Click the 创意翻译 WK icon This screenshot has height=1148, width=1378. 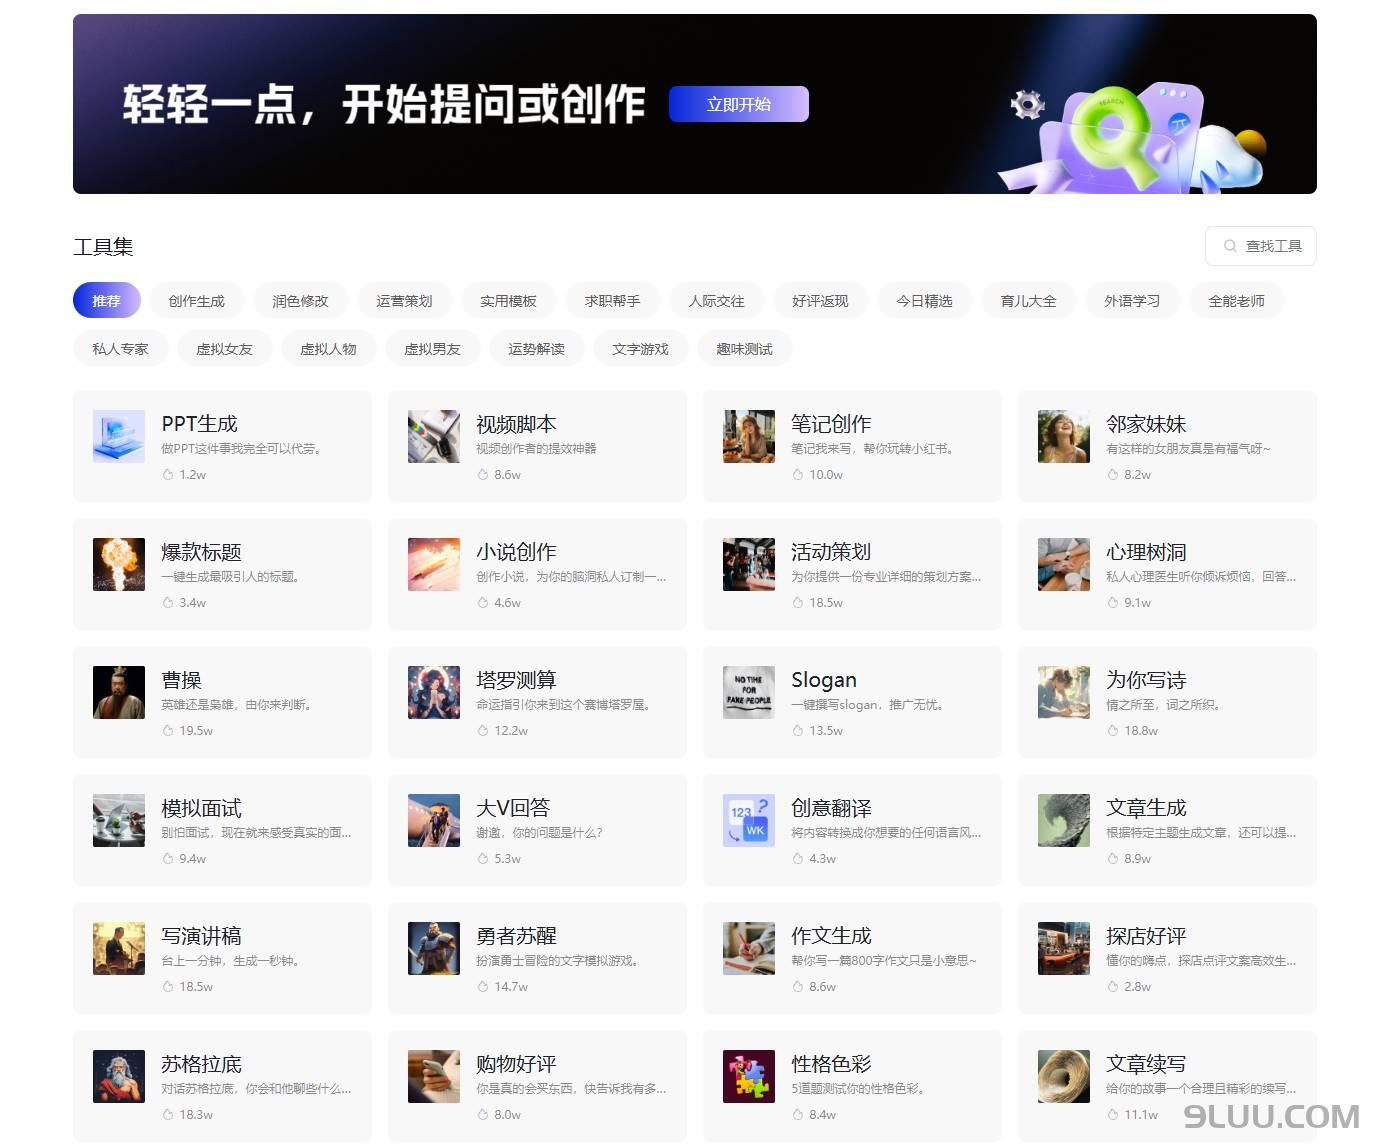coord(749,820)
